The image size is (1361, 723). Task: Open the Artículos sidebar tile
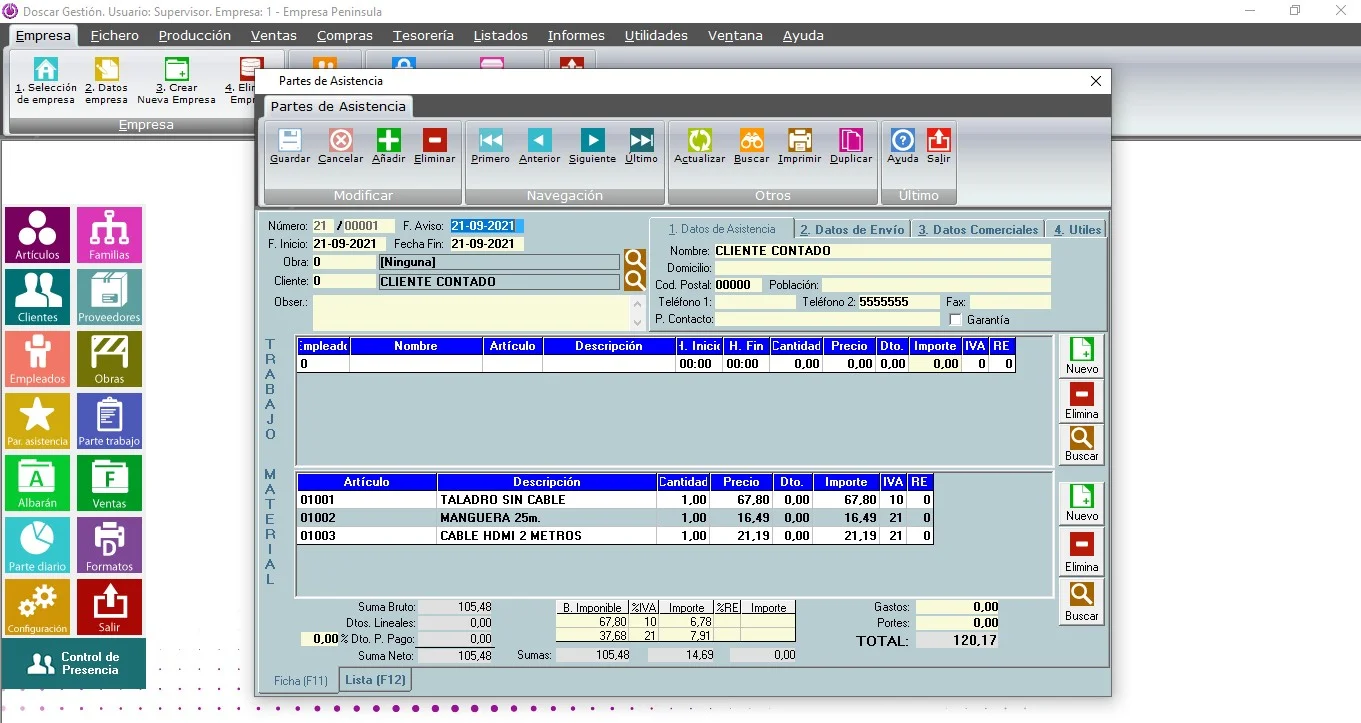click(x=37, y=235)
